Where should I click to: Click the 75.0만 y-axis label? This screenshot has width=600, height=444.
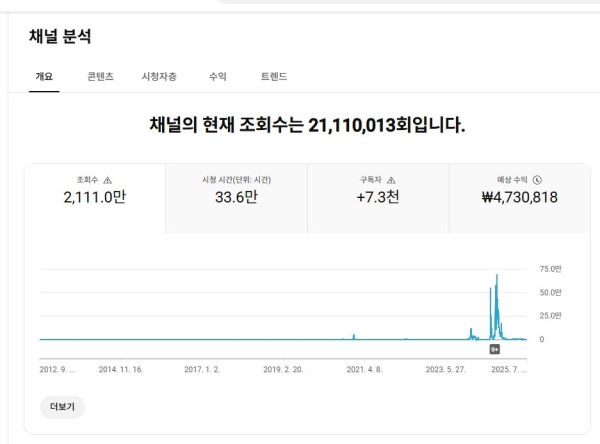tap(550, 269)
